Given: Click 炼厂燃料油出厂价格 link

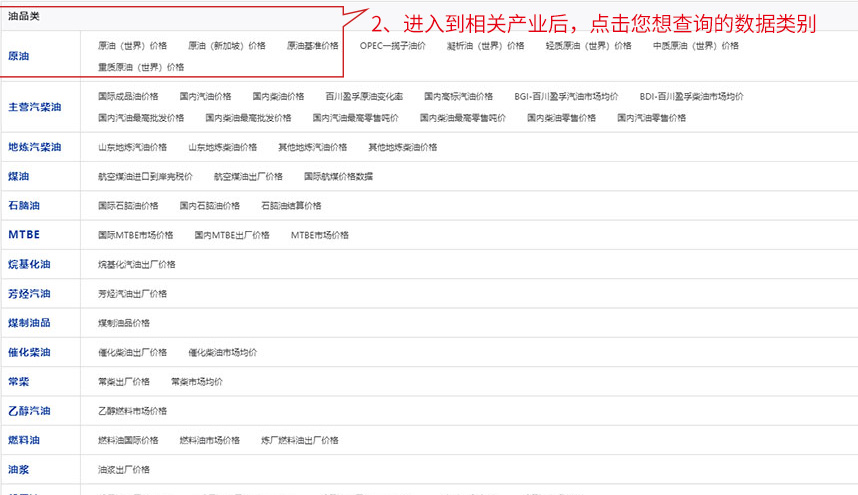Looking at the screenshot, I should 300,440.
